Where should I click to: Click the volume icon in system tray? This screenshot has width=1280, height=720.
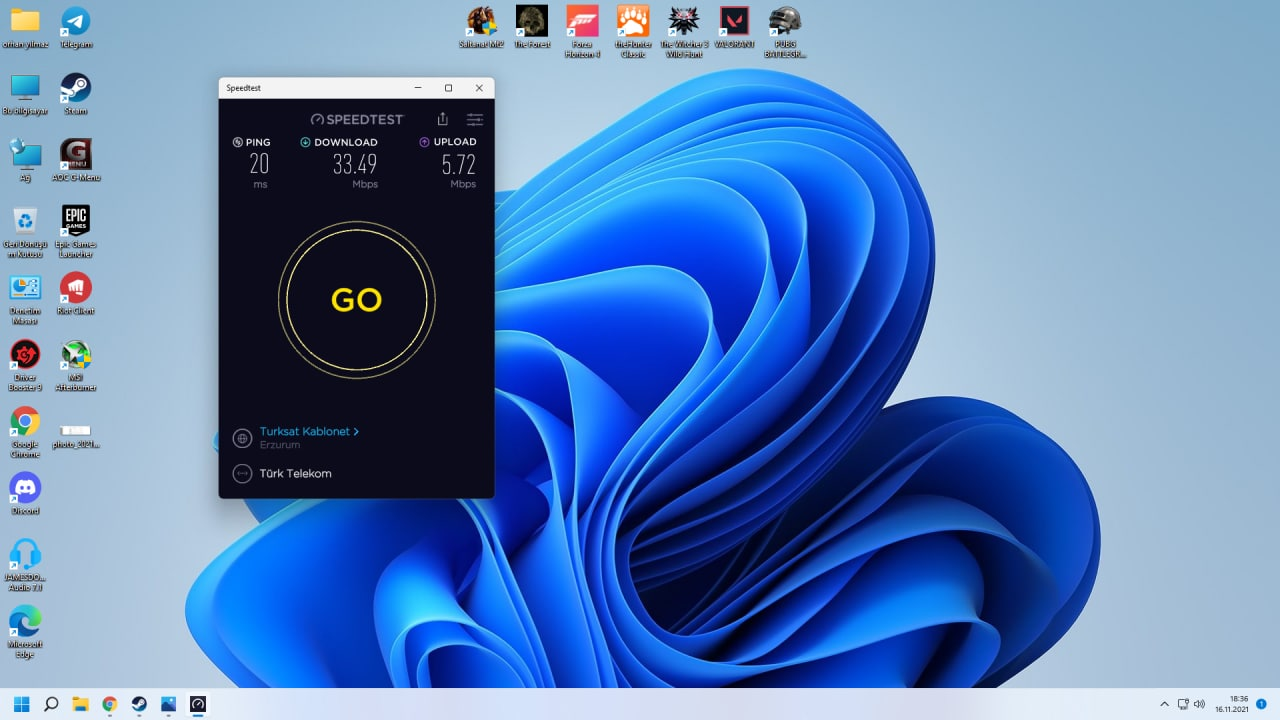click(1199, 704)
